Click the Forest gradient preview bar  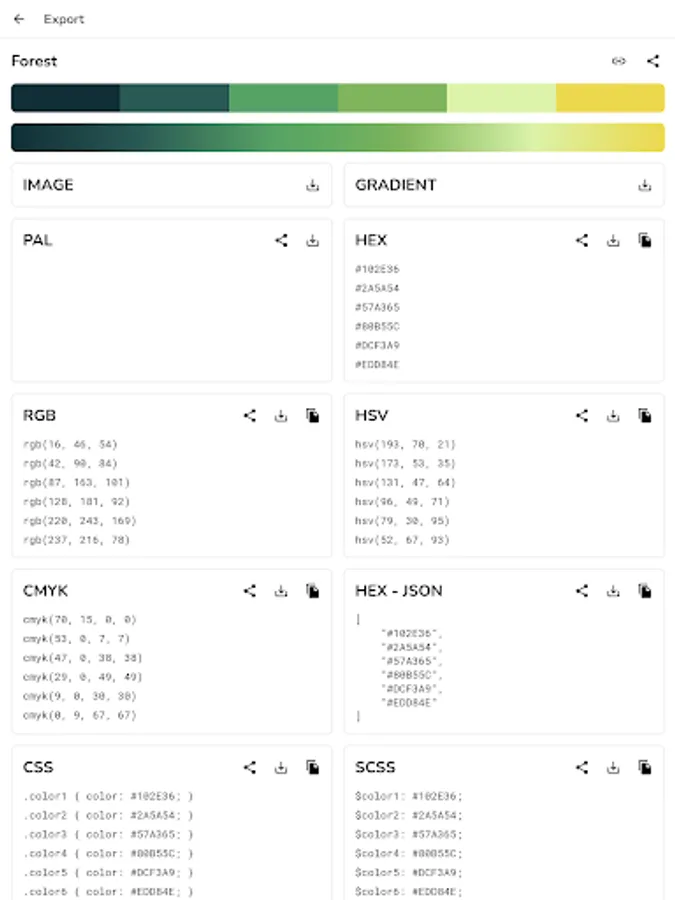(337, 137)
